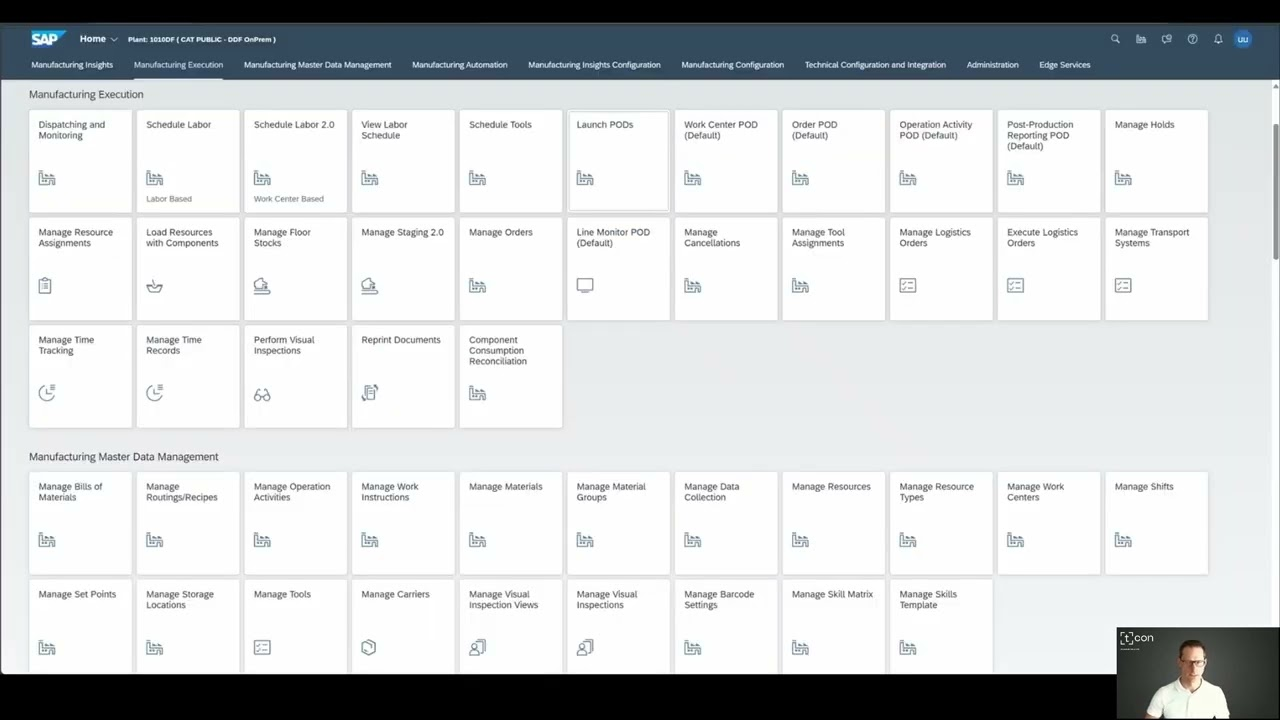Viewport: 1280px width, 720px height.
Task: Click the feedback chat icon in header
Action: click(1166, 39)
